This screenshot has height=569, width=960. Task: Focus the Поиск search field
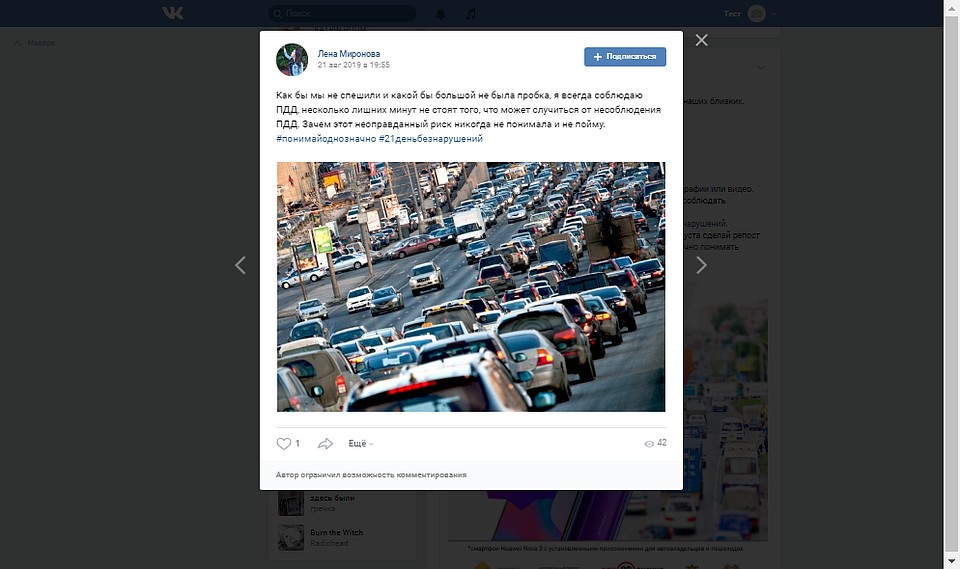(x=342, y=13)
